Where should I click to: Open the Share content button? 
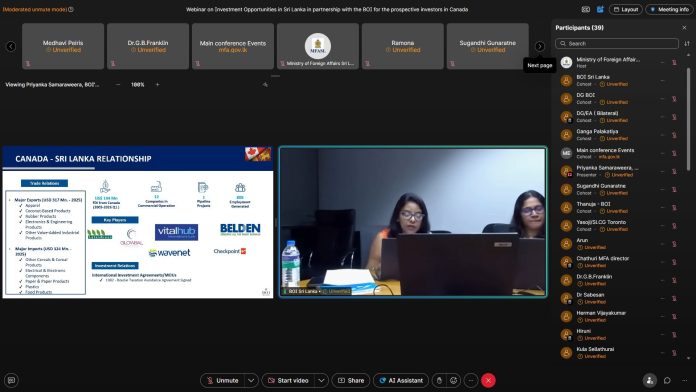tap(351, 380)
